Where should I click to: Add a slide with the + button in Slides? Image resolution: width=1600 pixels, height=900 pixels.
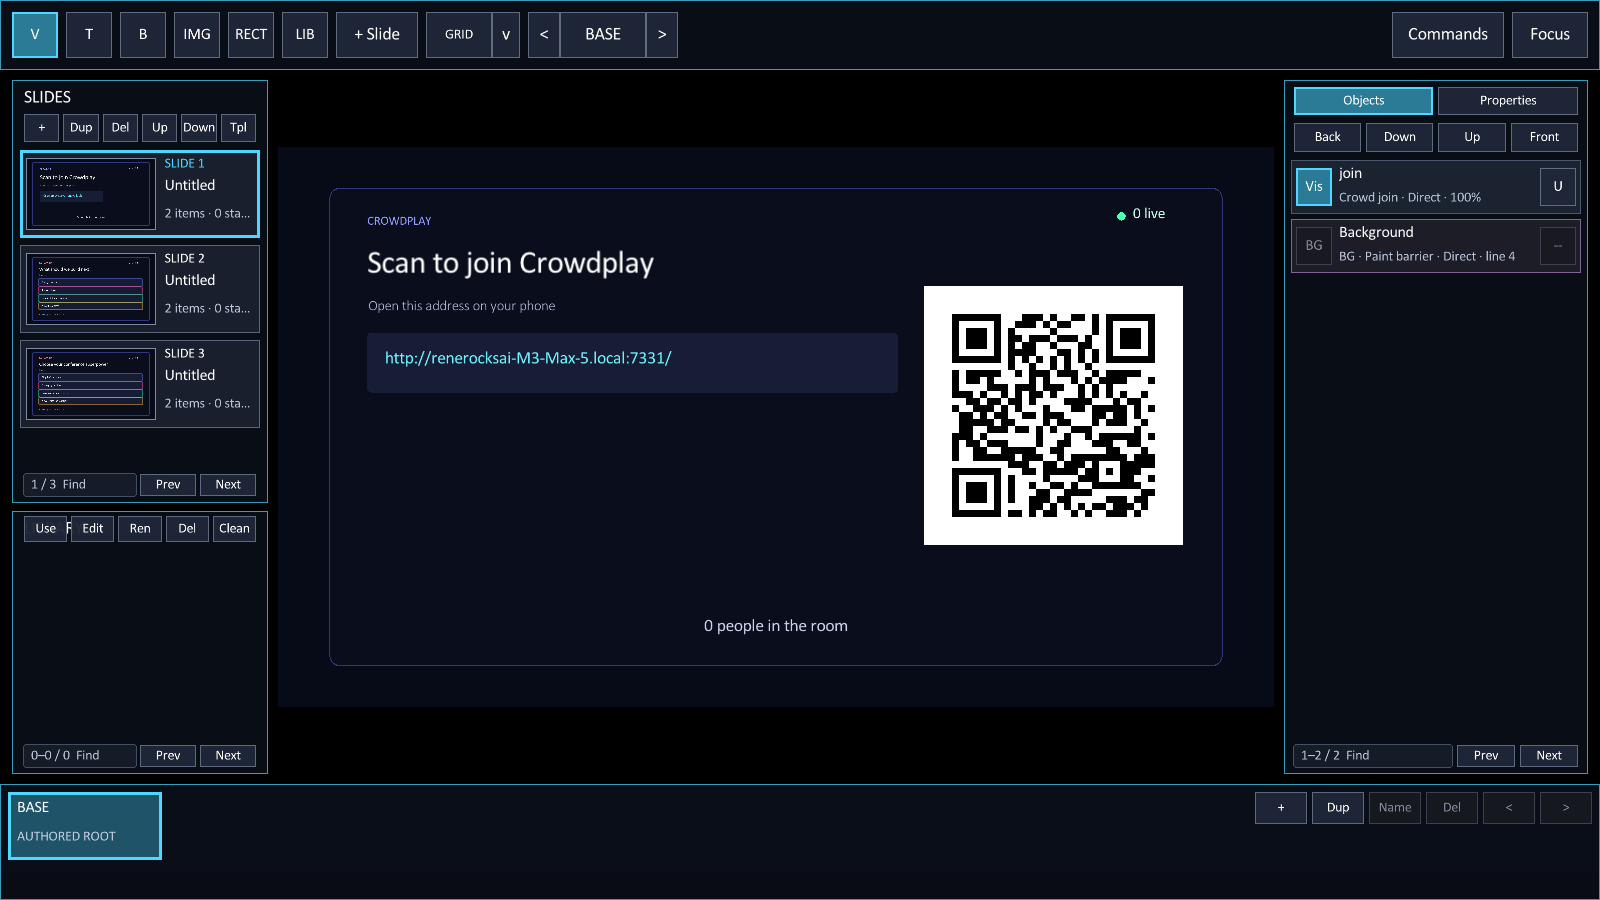pyautogui.click(x=42, y=128)
